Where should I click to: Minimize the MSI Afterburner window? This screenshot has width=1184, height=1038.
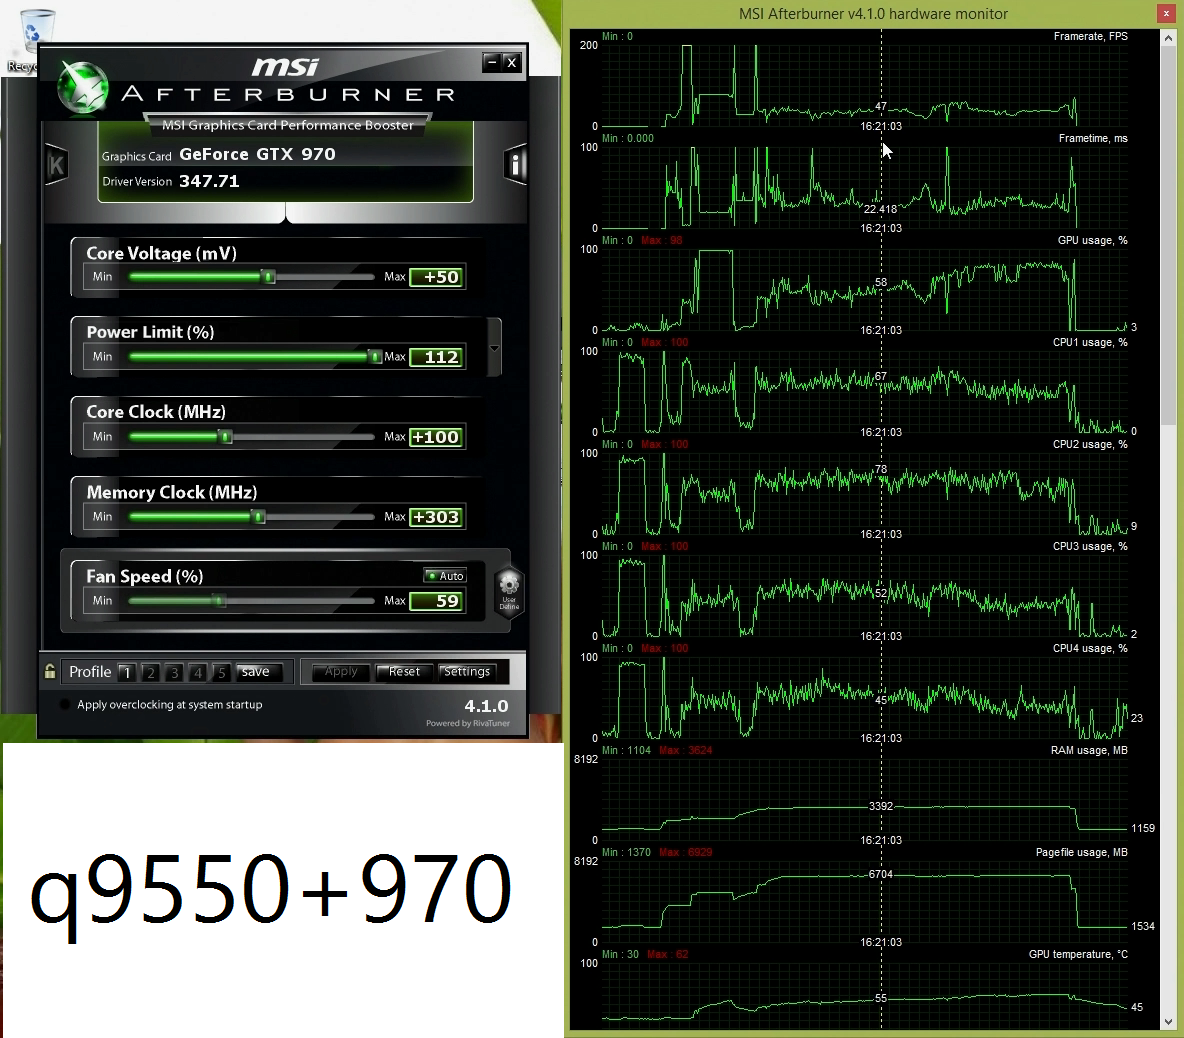[492, 62]
